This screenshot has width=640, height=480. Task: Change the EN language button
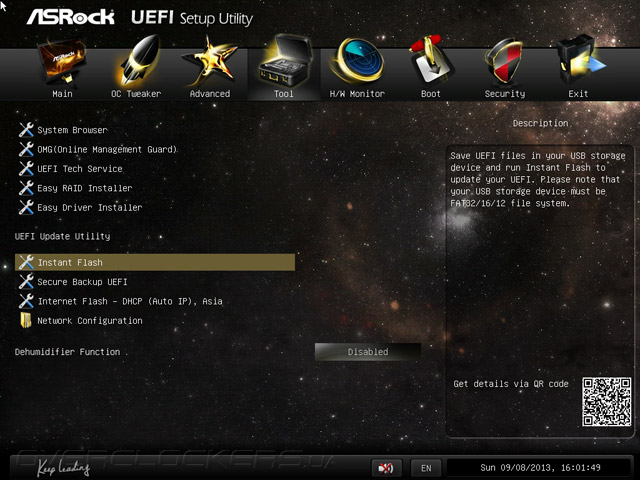426,468
